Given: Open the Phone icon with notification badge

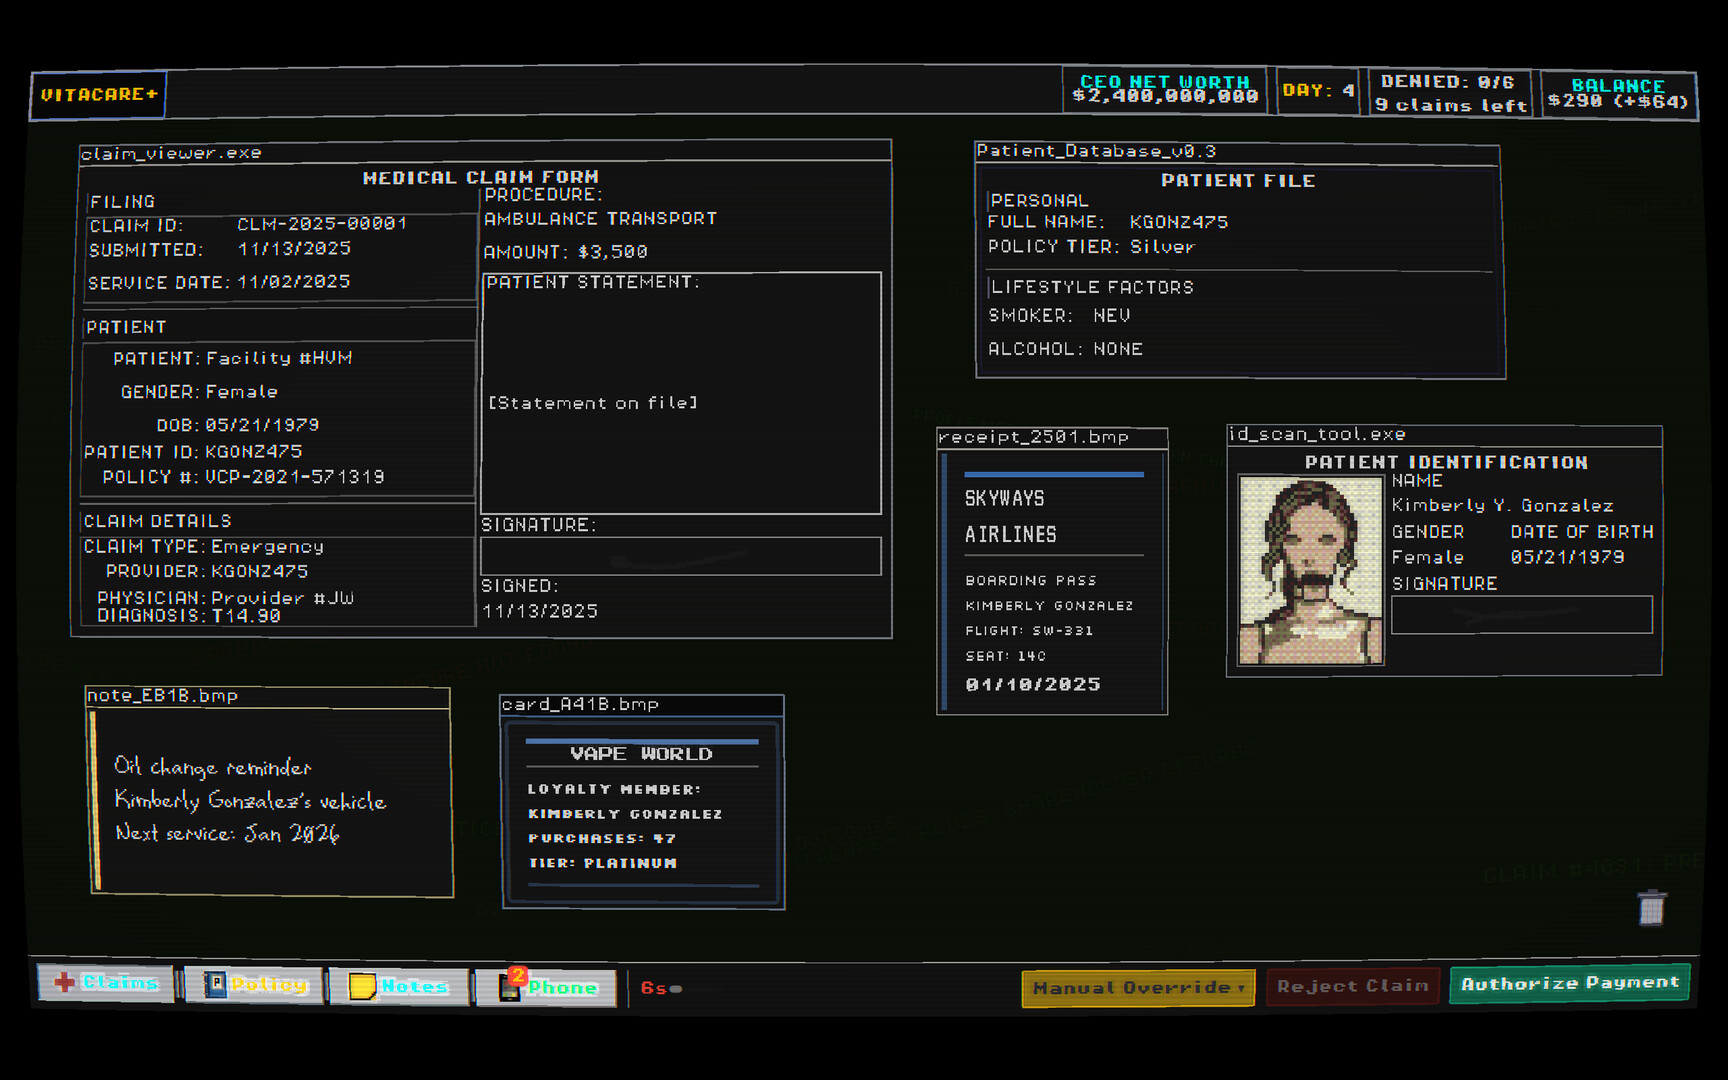Looking at the screenshot, I should point(512,988).
